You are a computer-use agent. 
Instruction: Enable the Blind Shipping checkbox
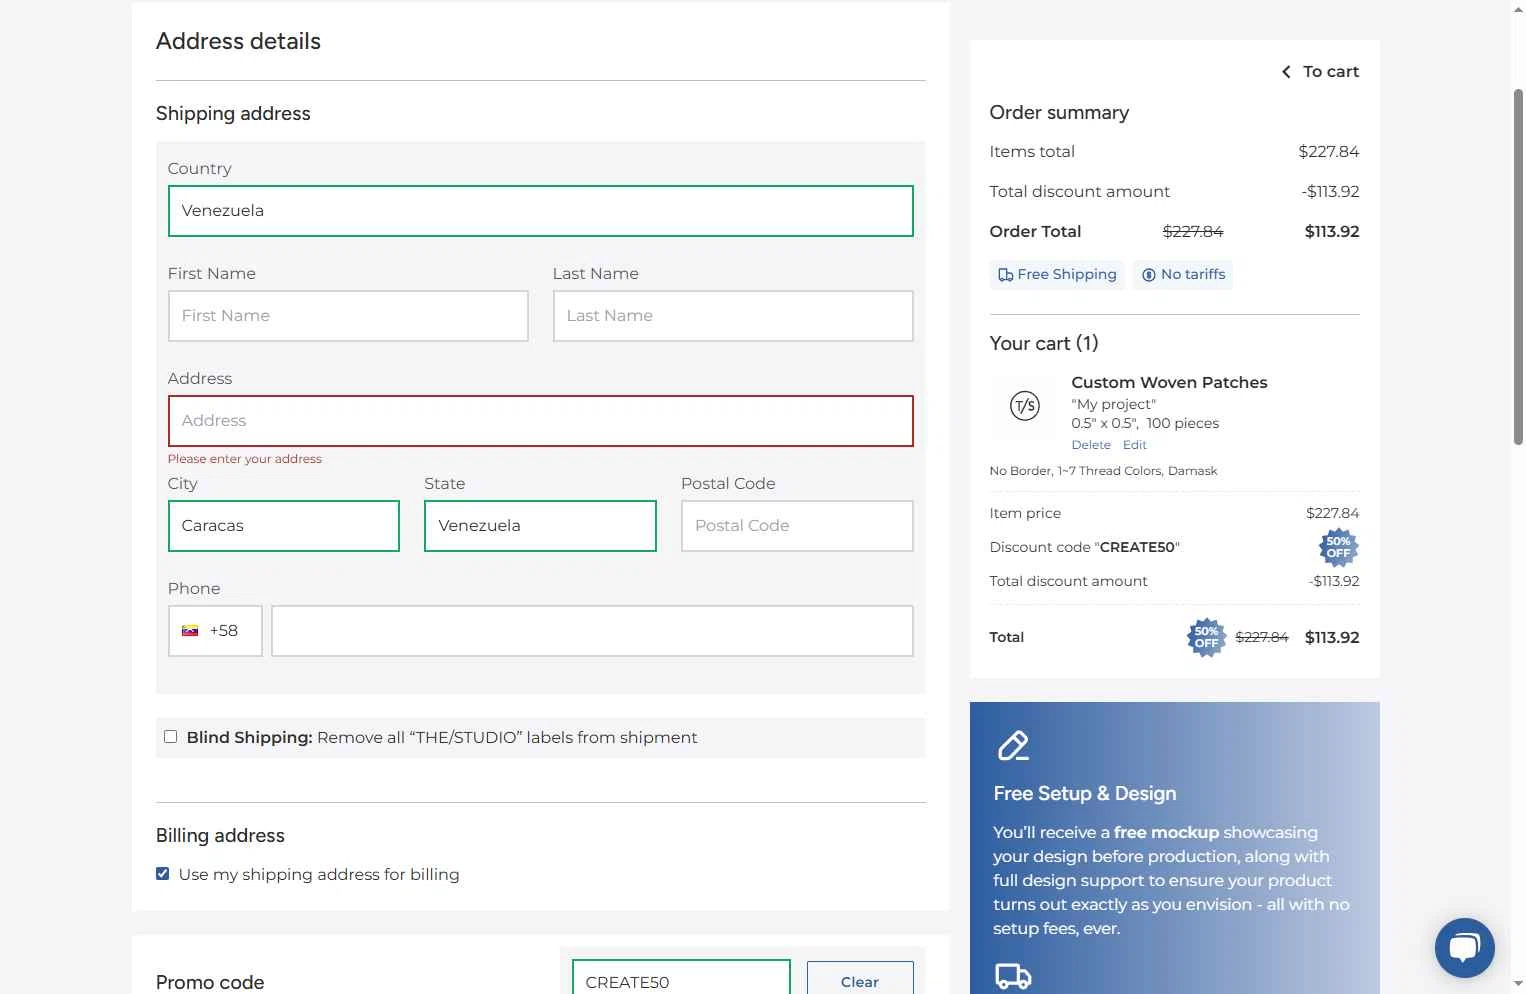170,737
